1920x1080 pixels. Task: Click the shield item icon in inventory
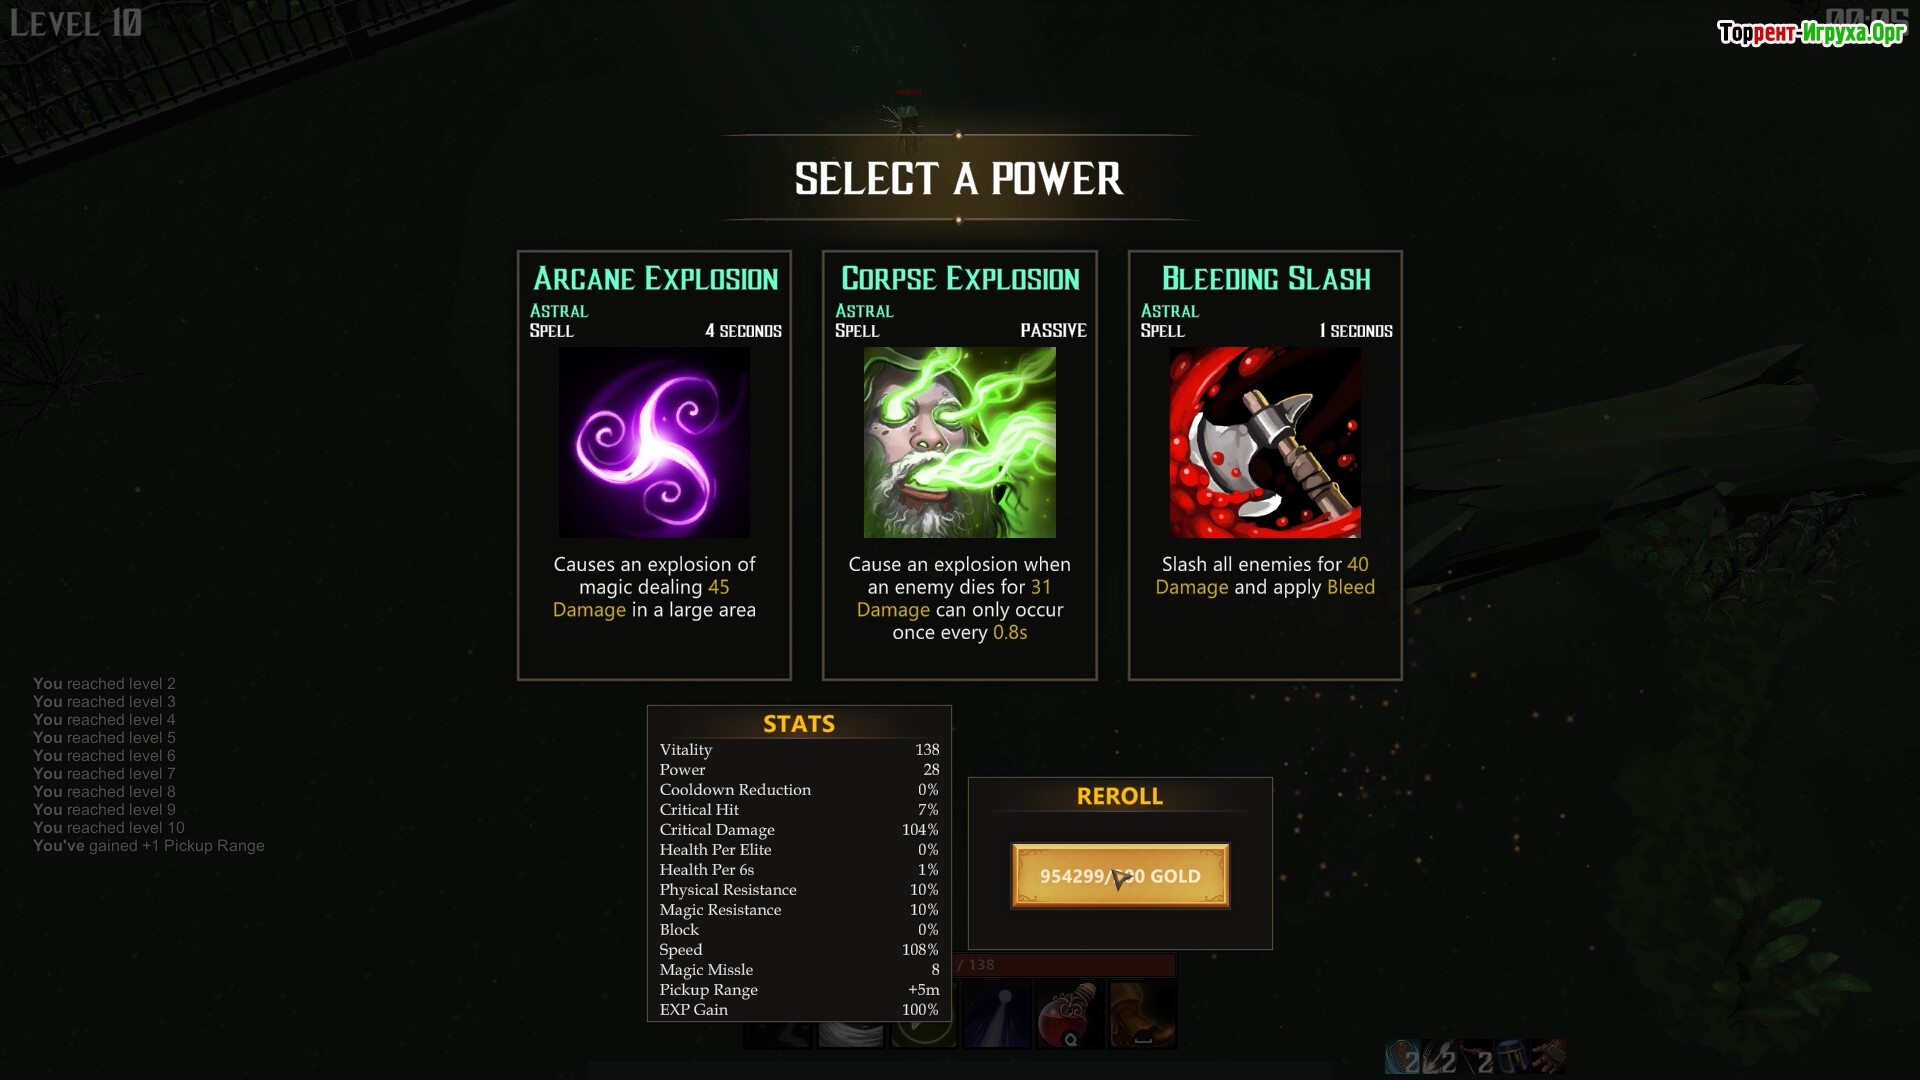(x=1402, y=1057)
